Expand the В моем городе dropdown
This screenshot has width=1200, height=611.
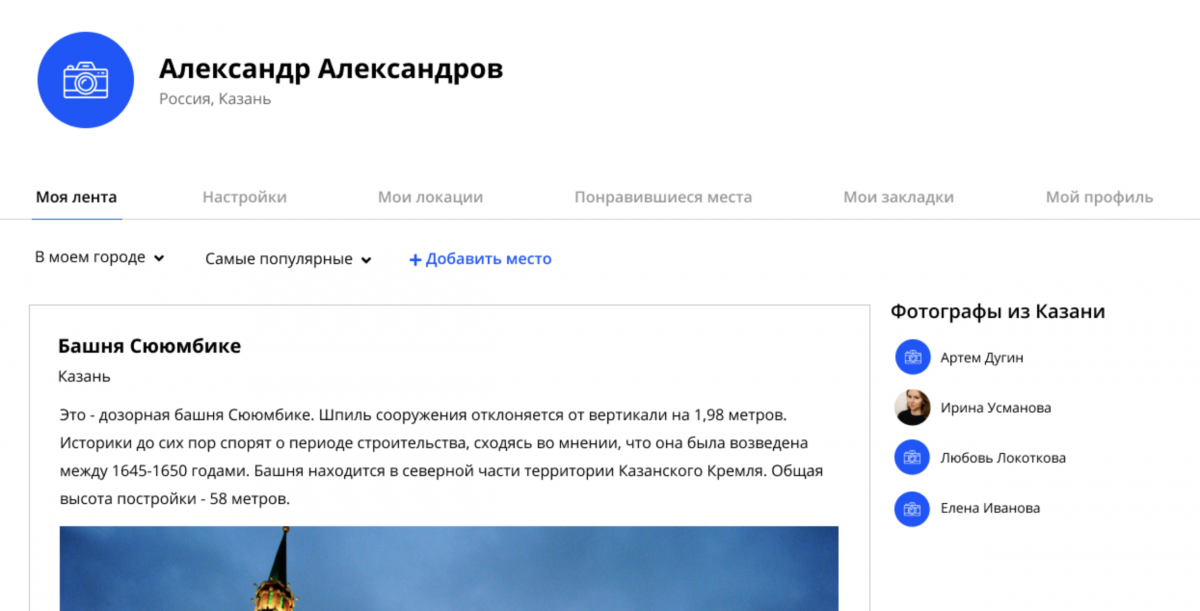pos(99,258)
